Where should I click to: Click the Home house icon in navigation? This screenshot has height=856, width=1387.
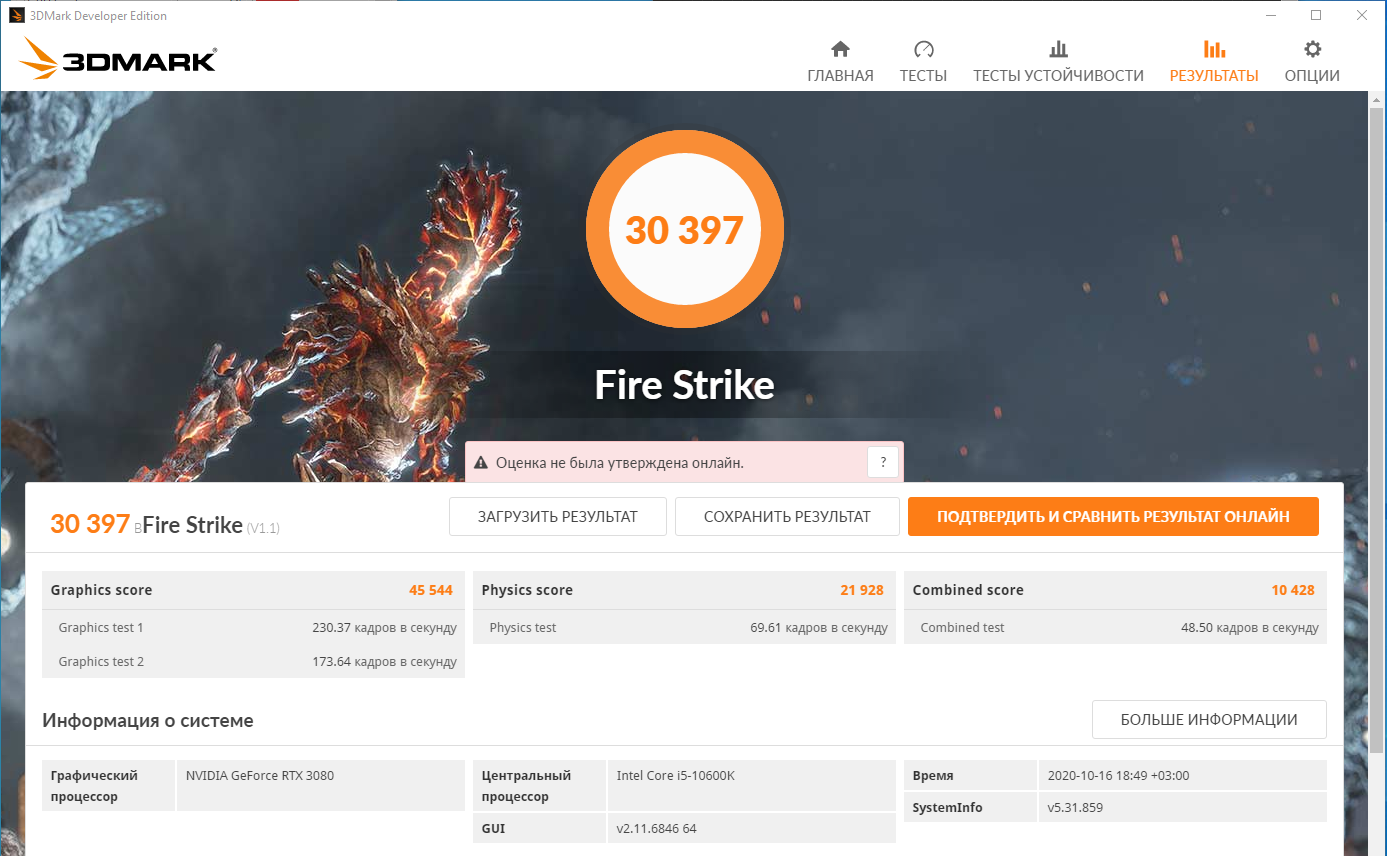(x=840, y=50)
